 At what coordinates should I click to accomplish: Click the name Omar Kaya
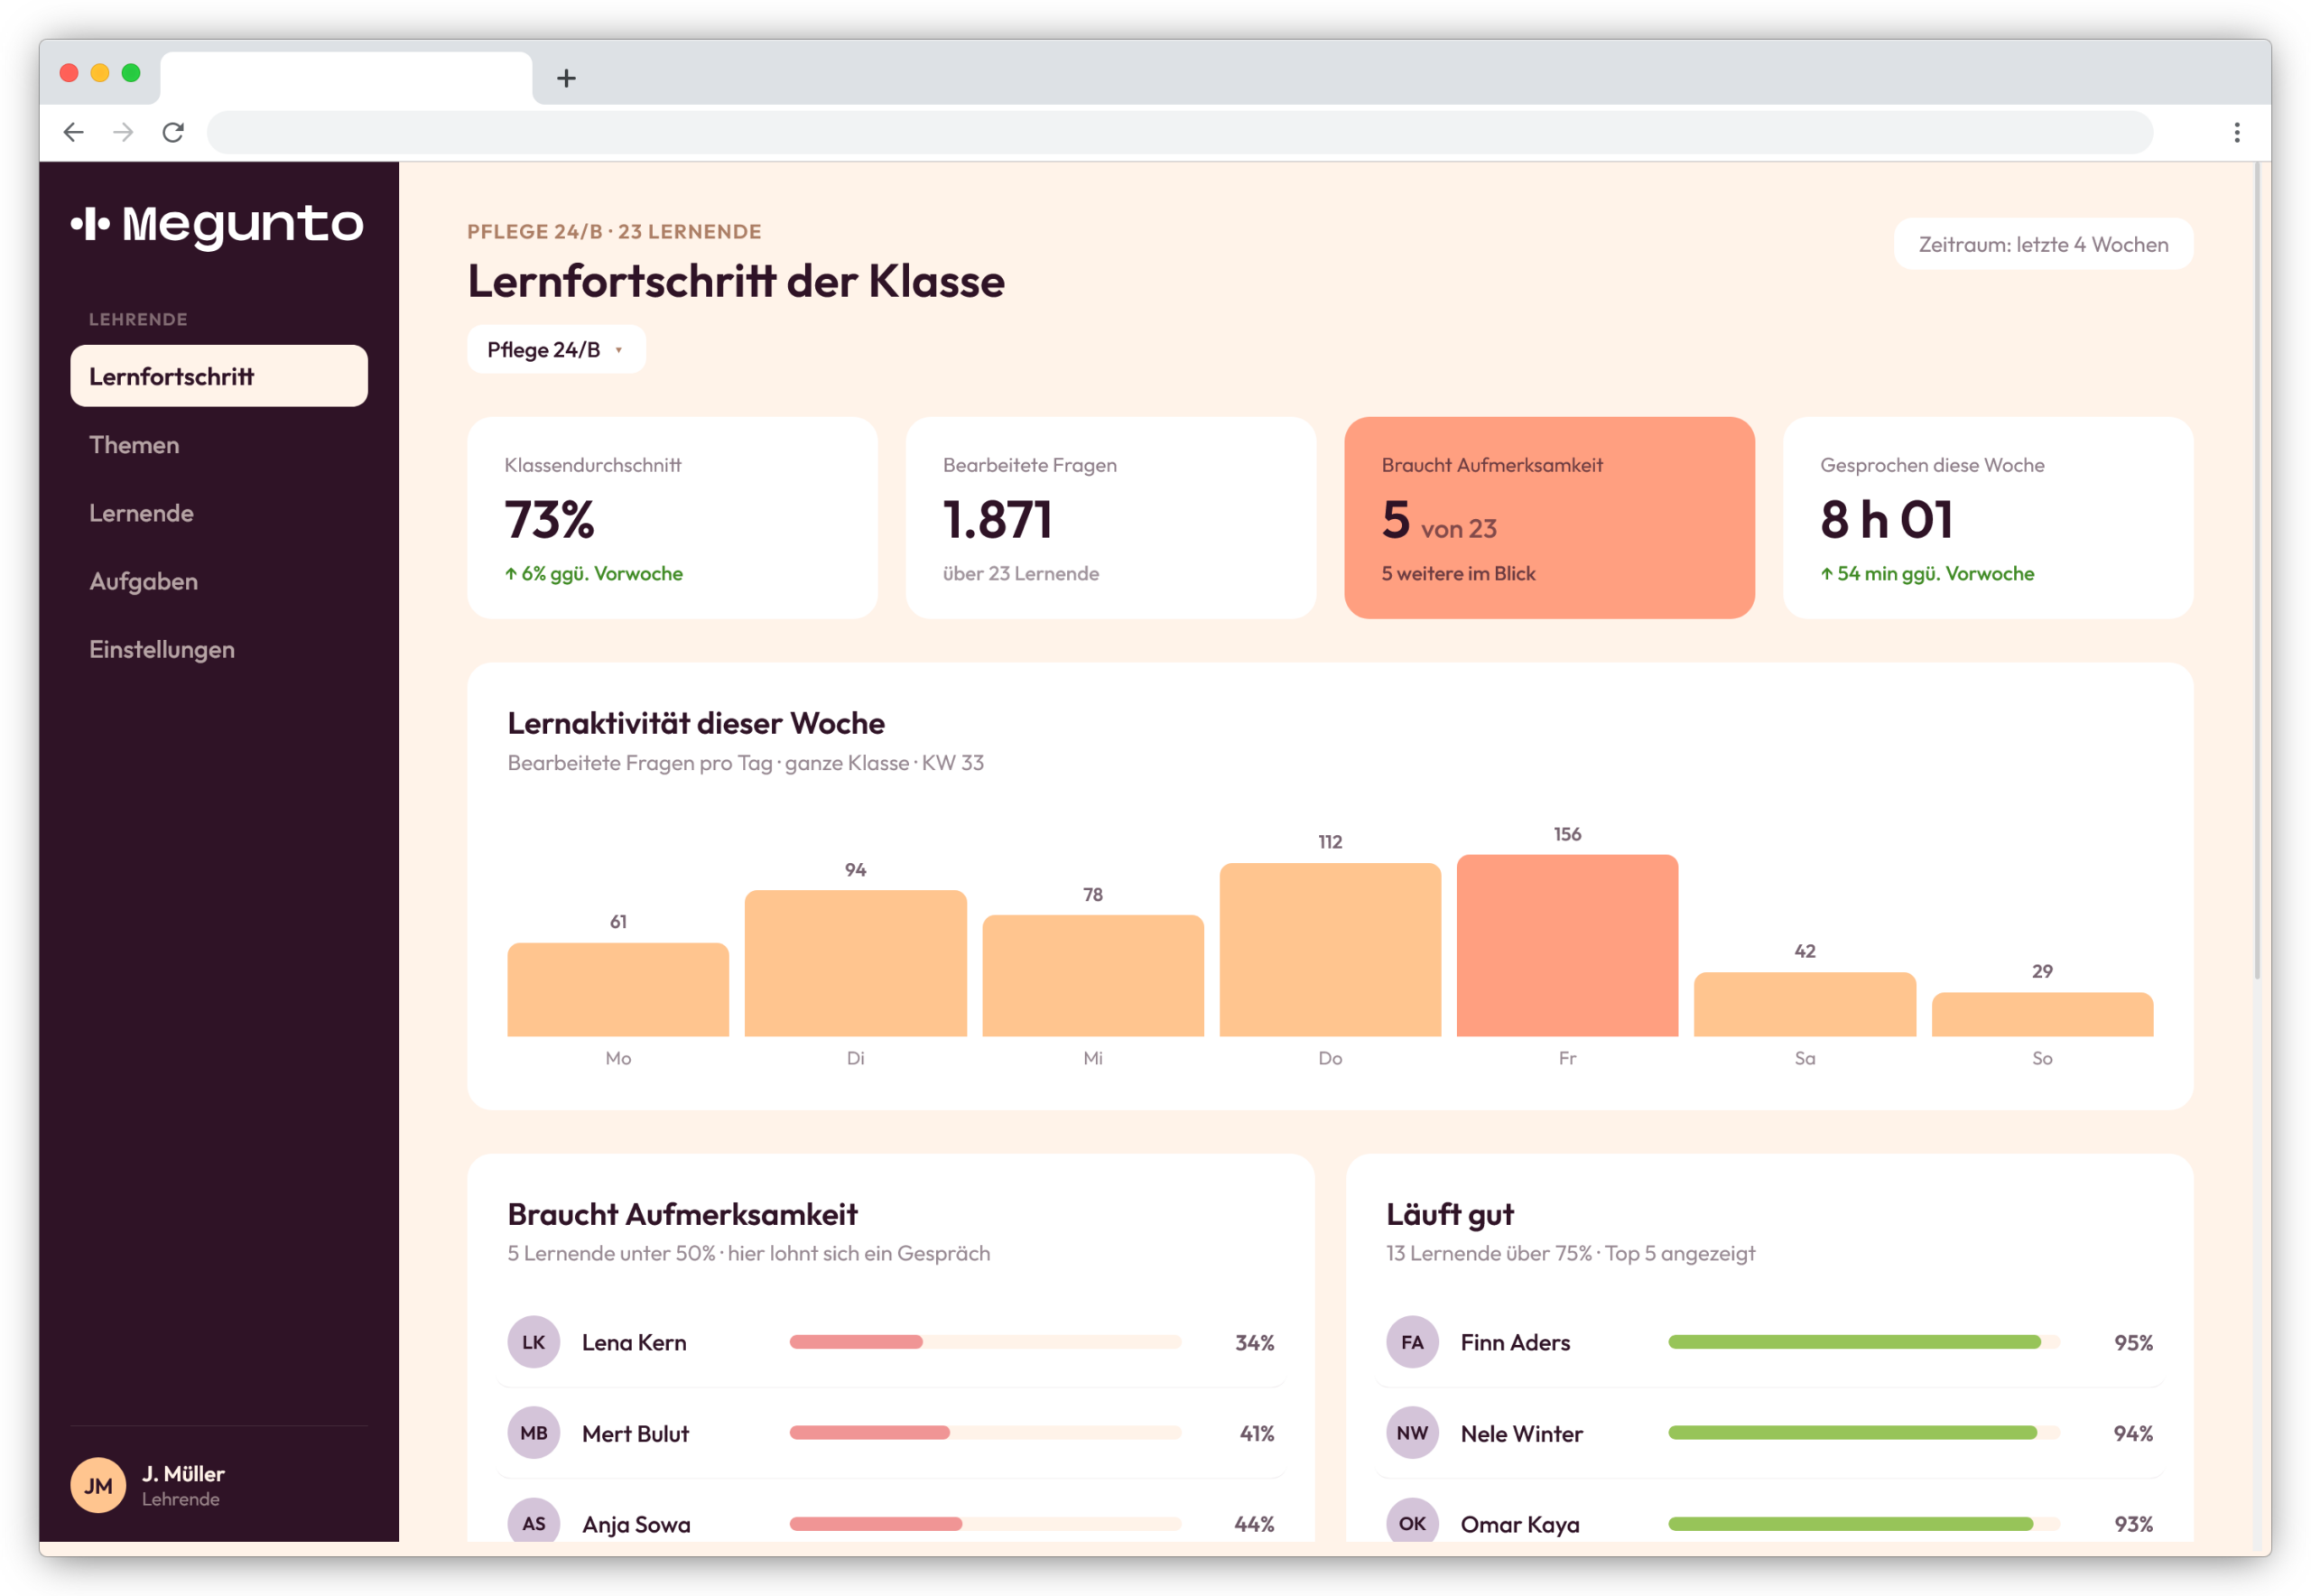click(x=1520, y=1523)
